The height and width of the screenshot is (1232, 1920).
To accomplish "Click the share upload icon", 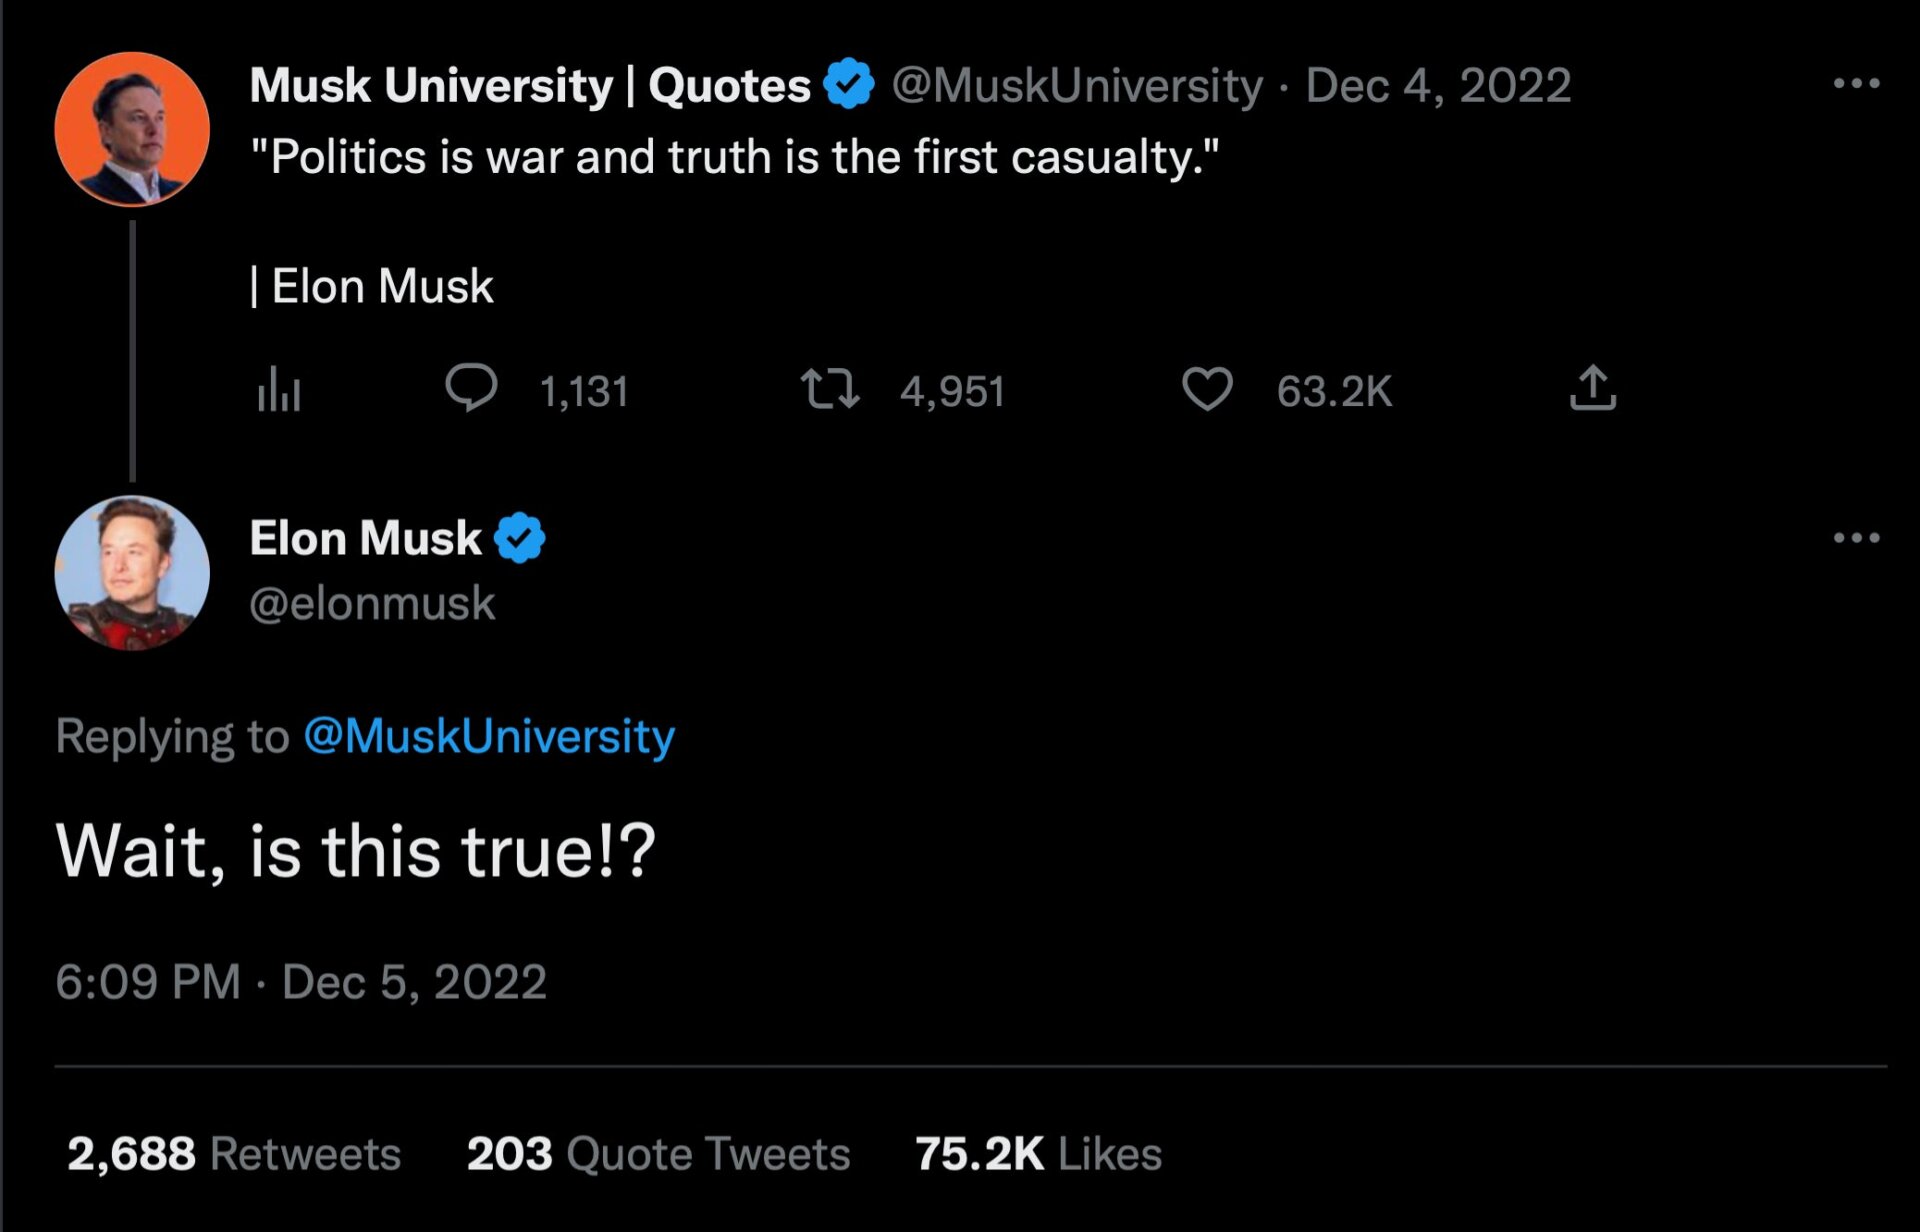I will point(1592,389).
